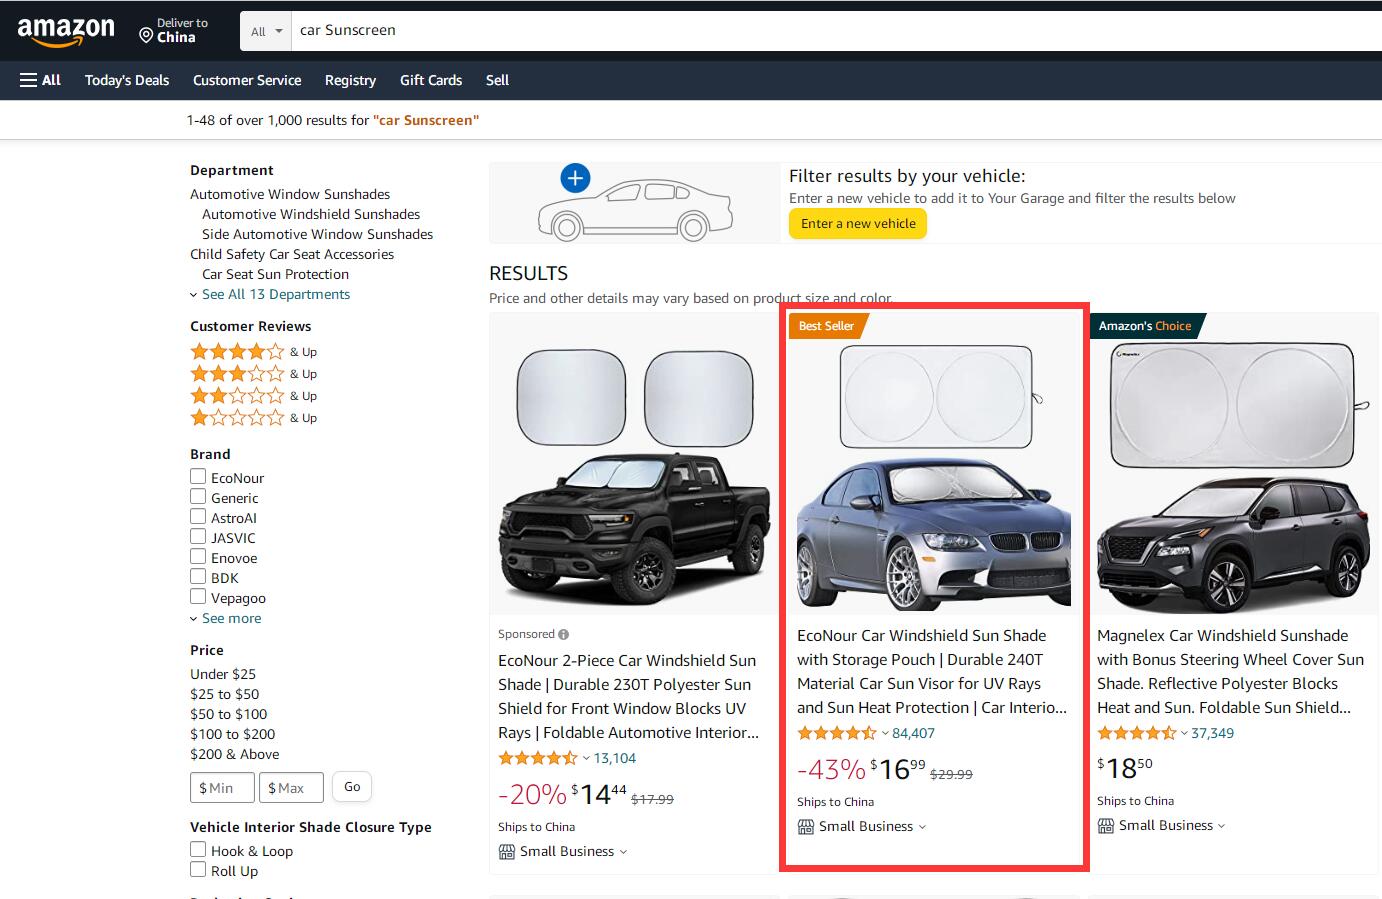The height and width of the screenshot is (899, 1382).
Task: Open EcoNour 2-Piece Car Windshield Sun Shade title
Action: [628, 696]
